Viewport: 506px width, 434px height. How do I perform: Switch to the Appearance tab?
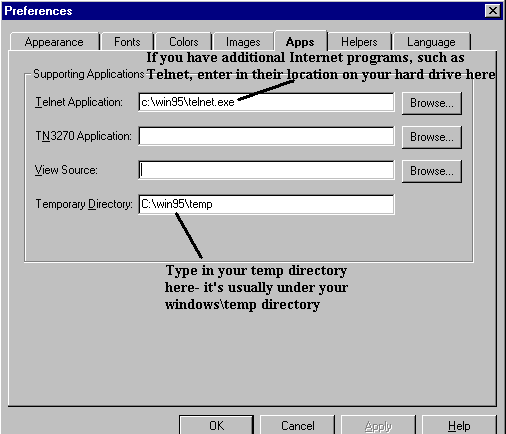coord(55,42)
